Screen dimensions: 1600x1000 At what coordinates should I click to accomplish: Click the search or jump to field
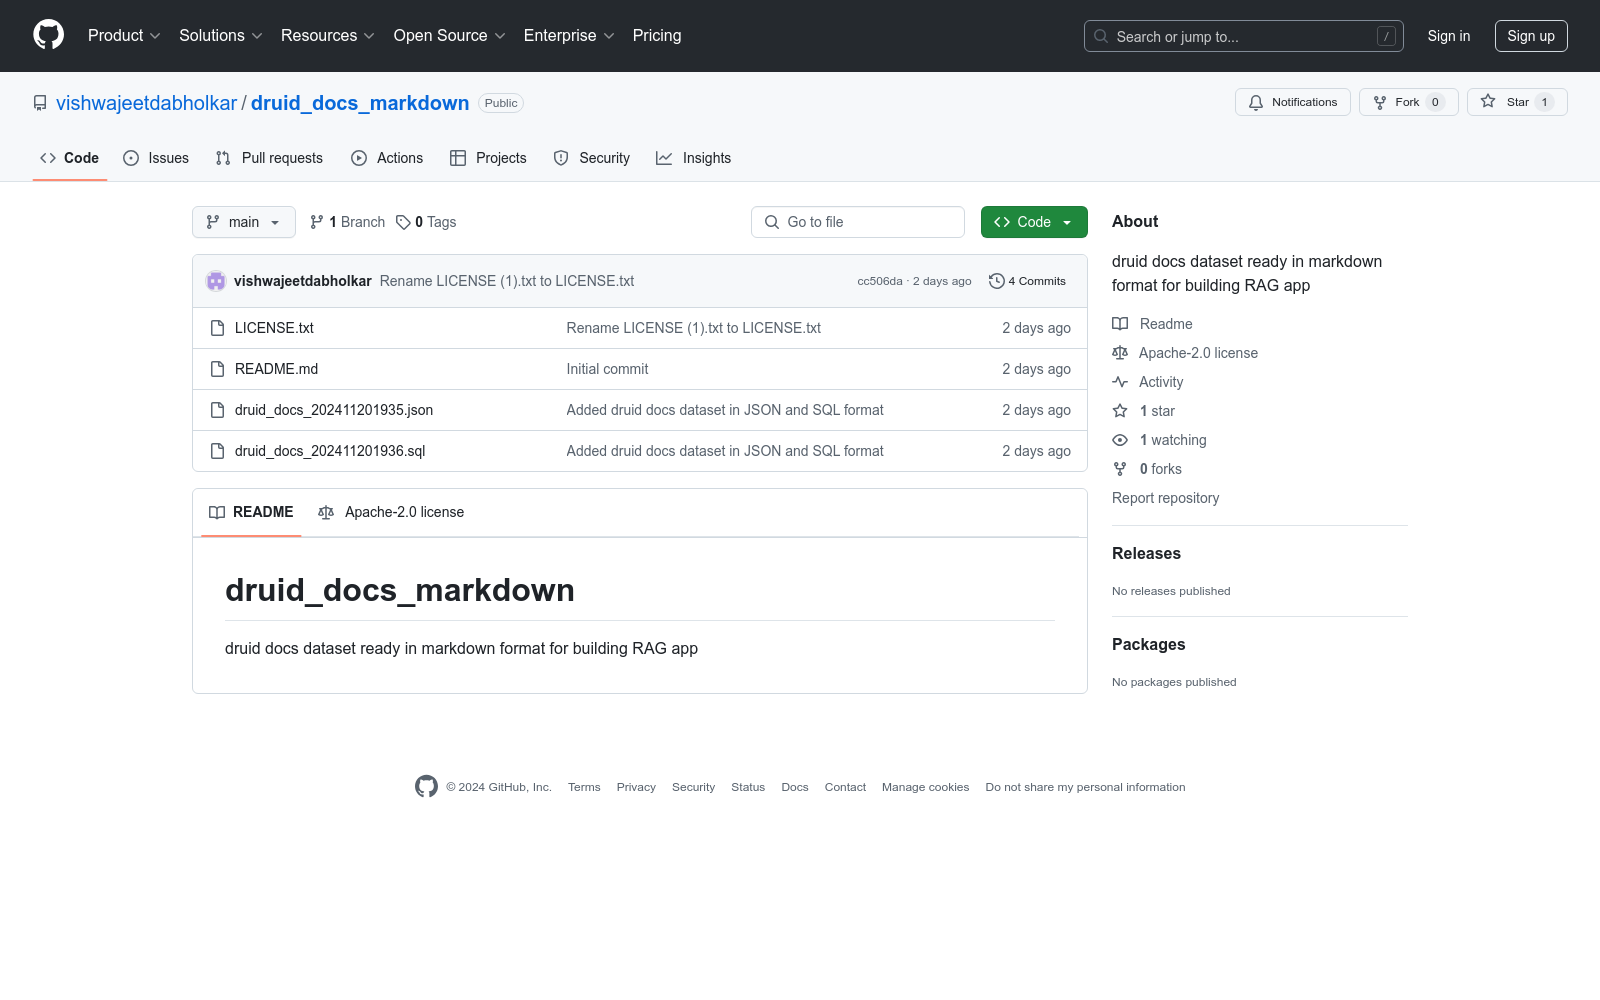(x=1244, y=36)
